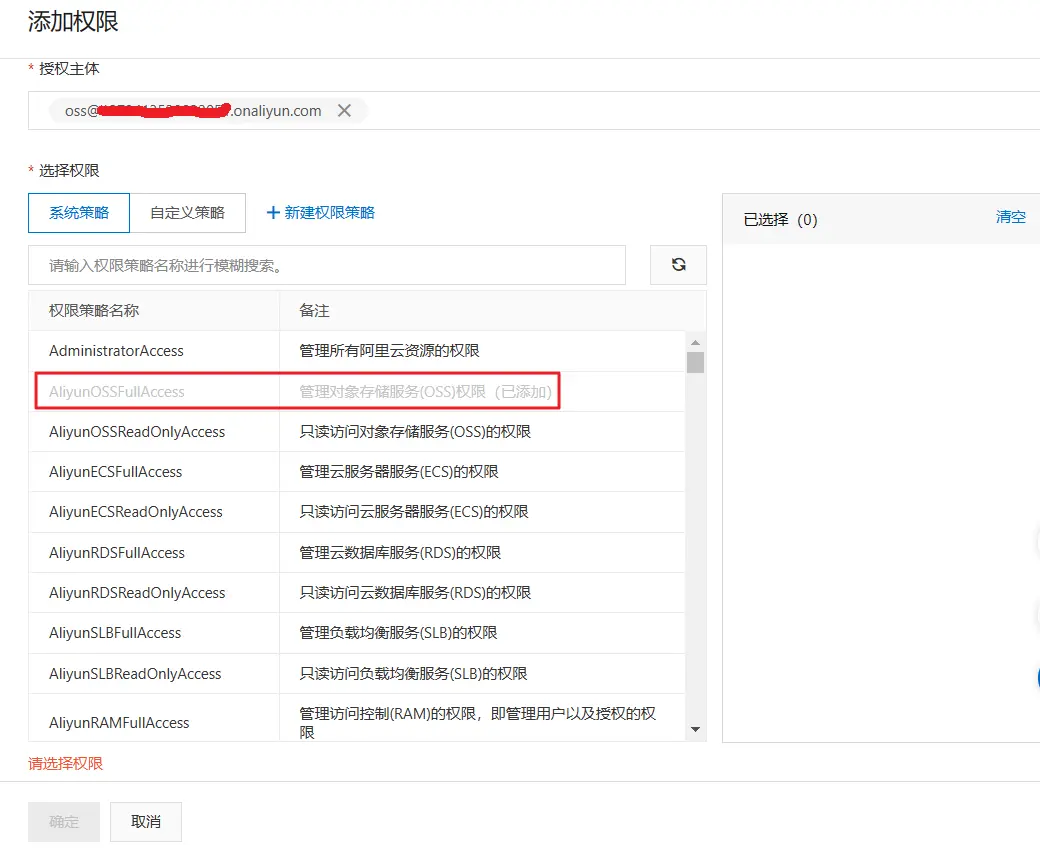Click the plus icon for 新建权限策略
The height and width of the screenshot is (850, 1040).
273,213
